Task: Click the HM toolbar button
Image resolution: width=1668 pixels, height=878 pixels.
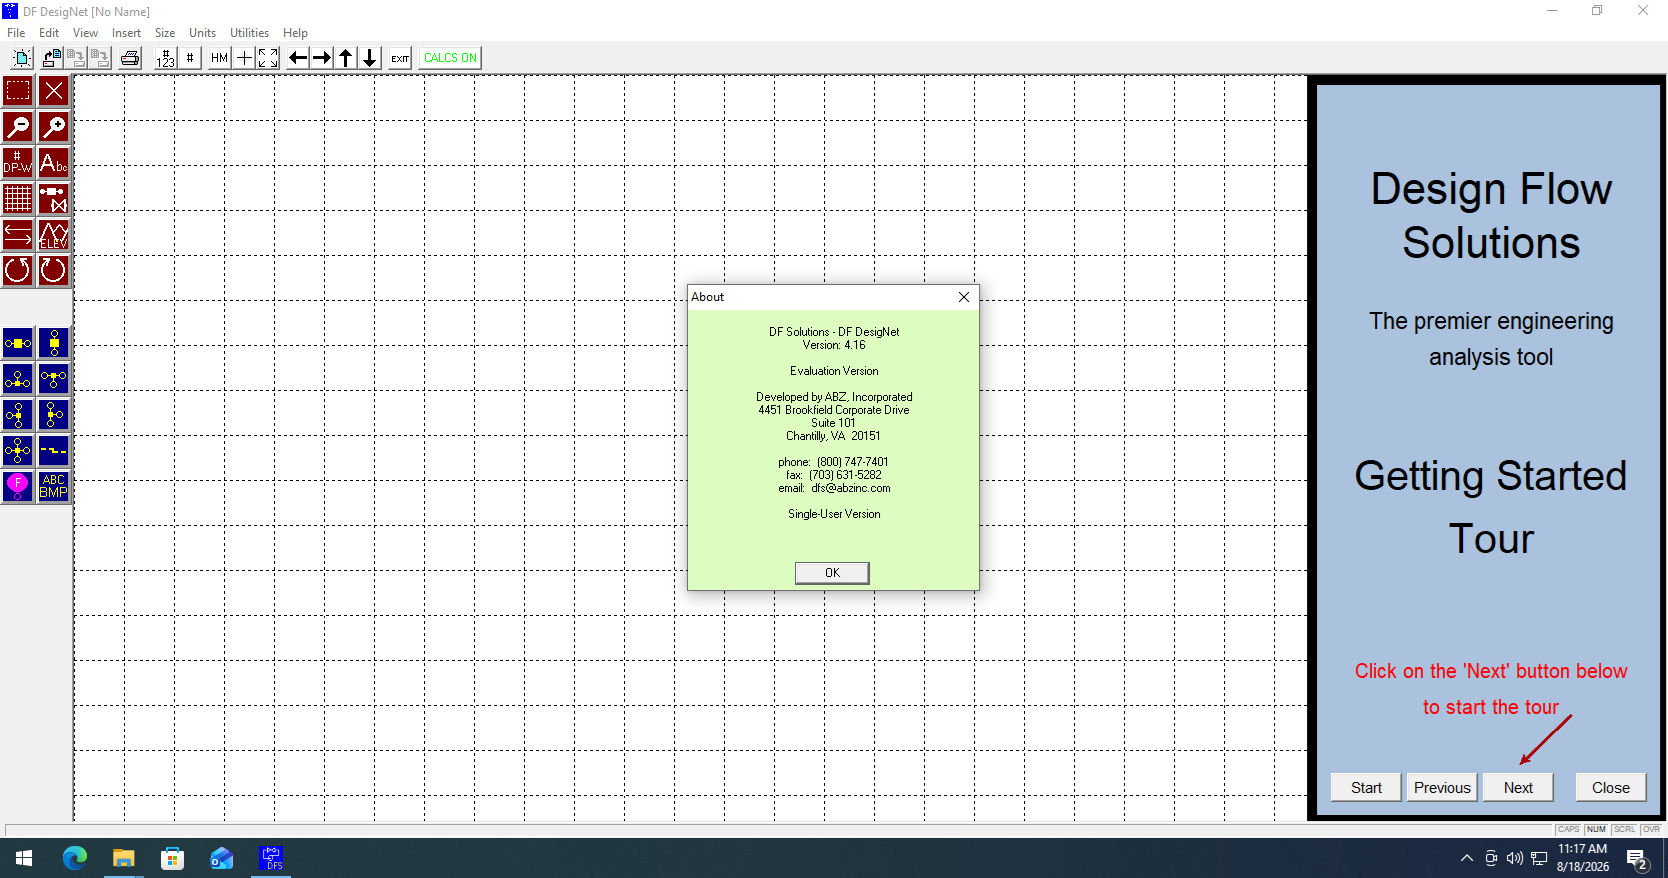Action: tap(220, 58)
